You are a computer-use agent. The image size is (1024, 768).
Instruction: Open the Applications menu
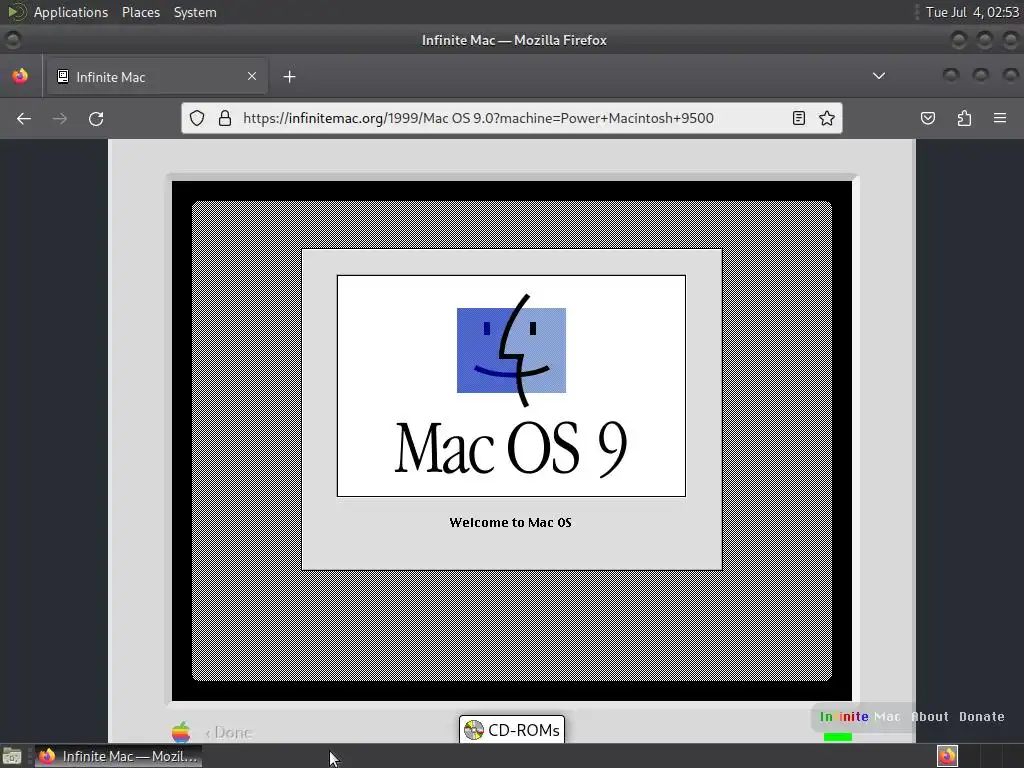(71, 12)
